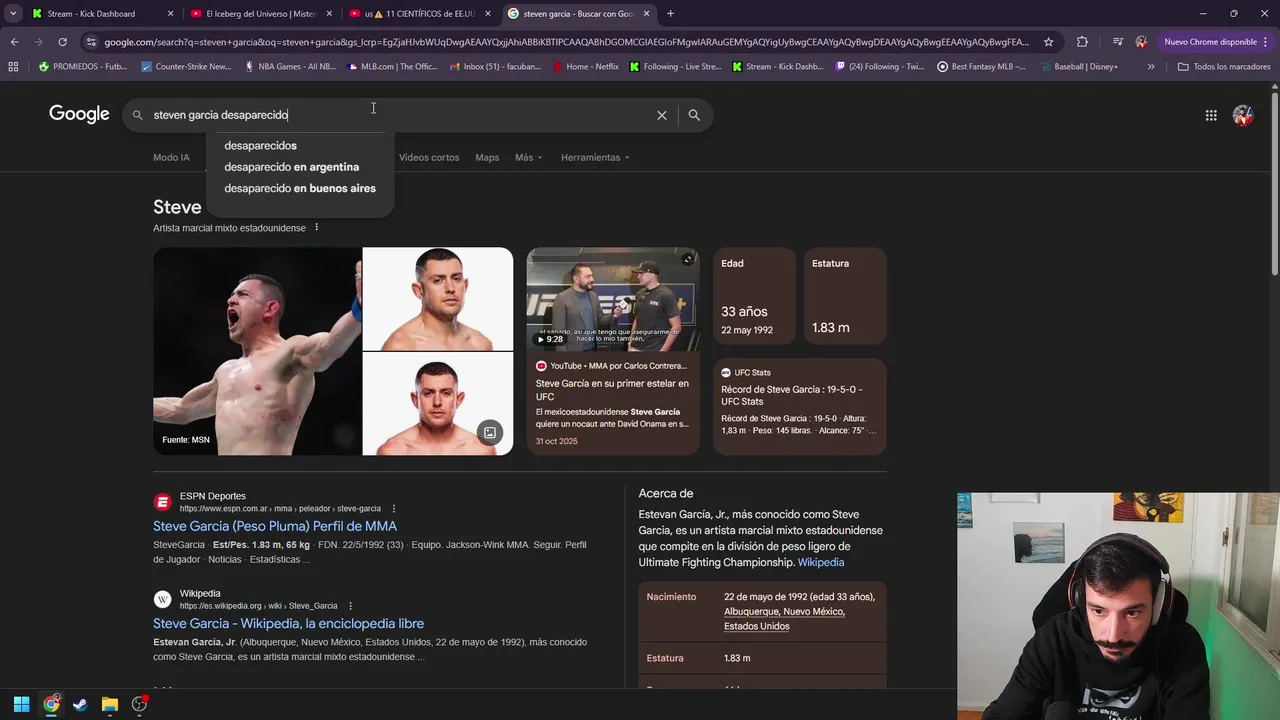1280x720 pixels.
Task: Open the Windows Start menu
Action: pyautogui.click(x=21, y=704)
